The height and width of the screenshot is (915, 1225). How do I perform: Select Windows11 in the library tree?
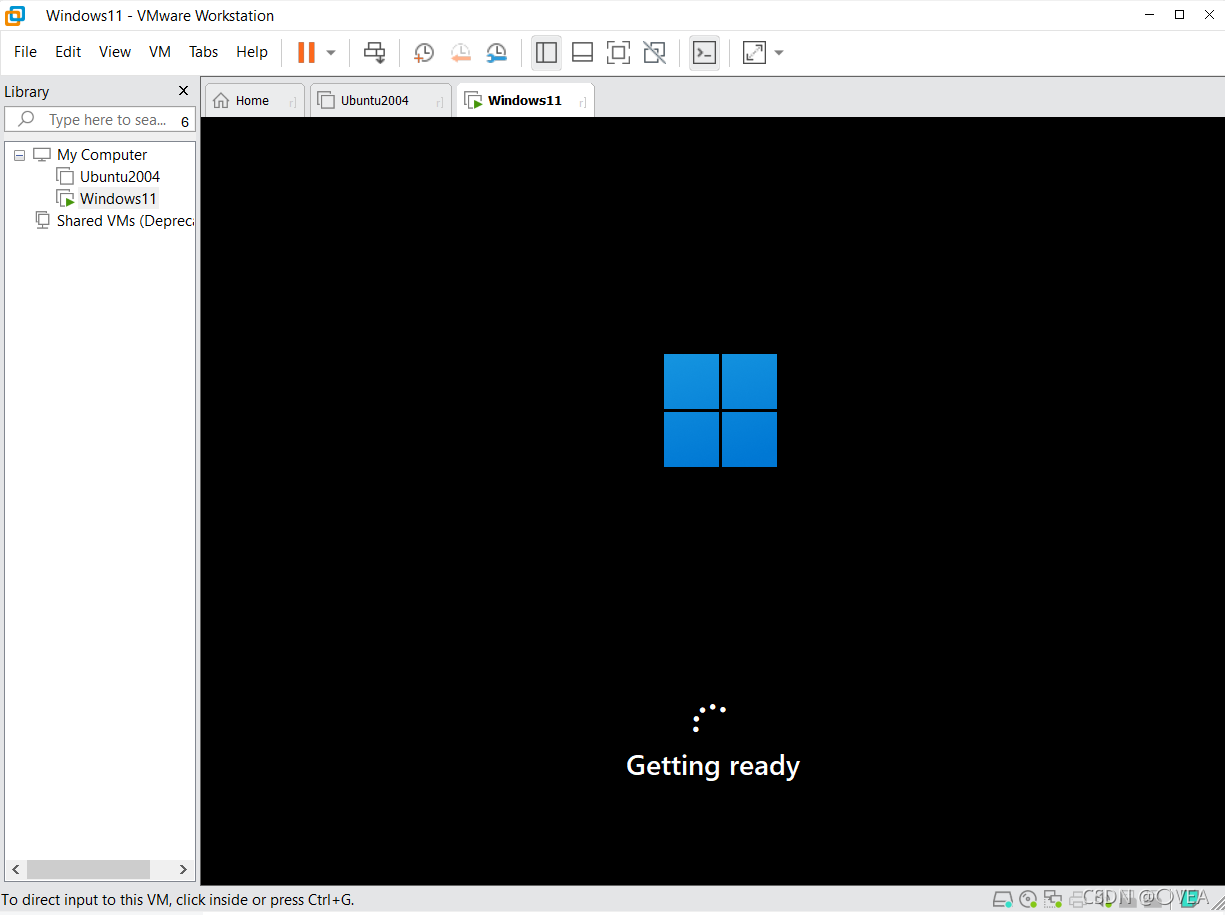click(118, 199)
